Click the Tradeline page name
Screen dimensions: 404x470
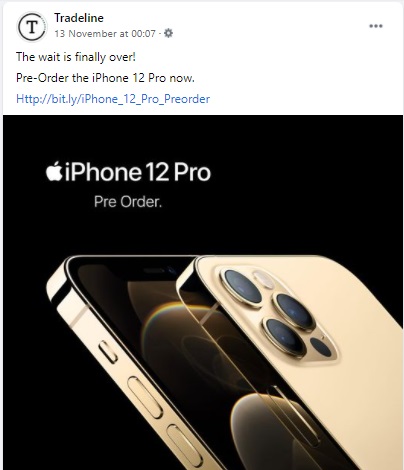pyautogui.click(x=79, y=18)
